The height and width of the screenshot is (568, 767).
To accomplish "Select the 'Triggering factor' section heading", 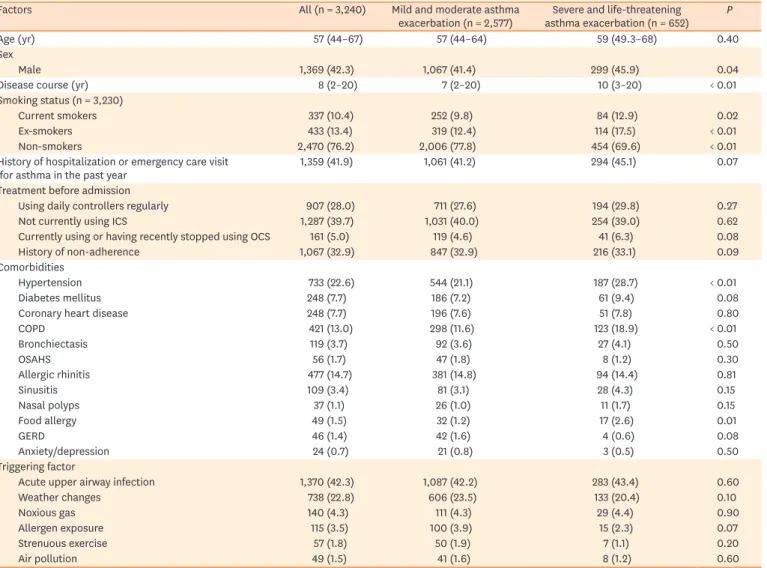I will tap(38, 467).
